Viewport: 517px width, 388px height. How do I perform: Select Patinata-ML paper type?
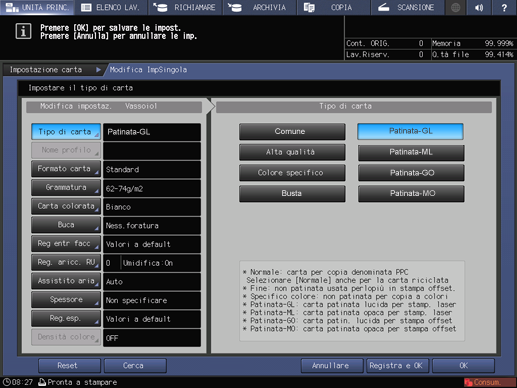pyautogui.click(x=411, y=152)
